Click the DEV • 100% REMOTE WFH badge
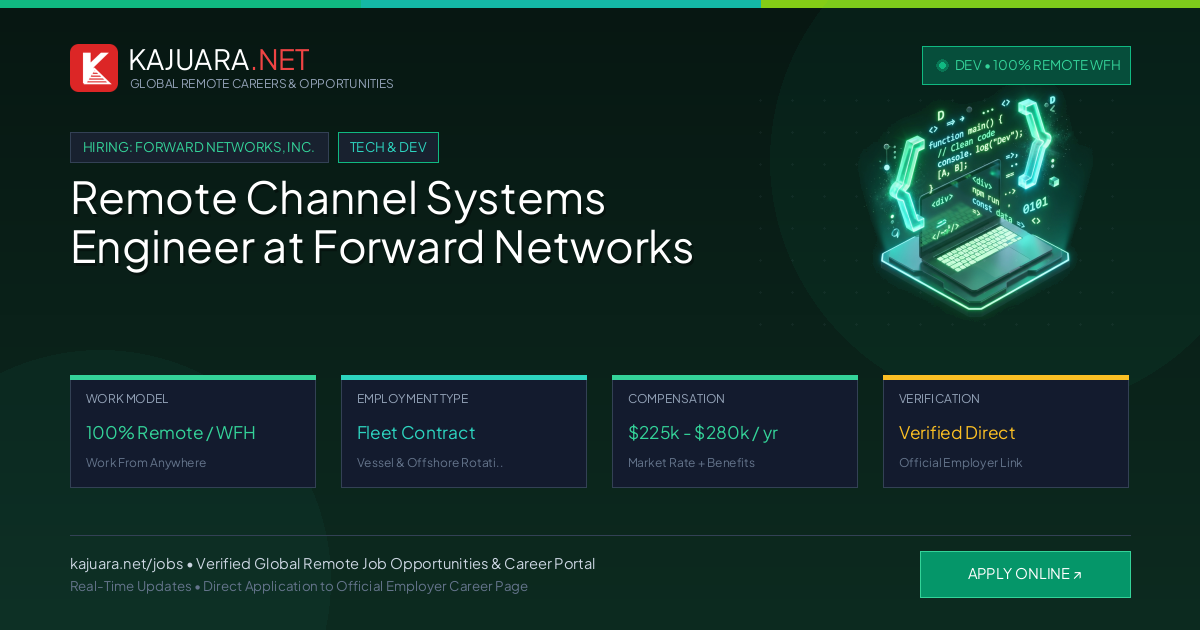 (1026, 65)
